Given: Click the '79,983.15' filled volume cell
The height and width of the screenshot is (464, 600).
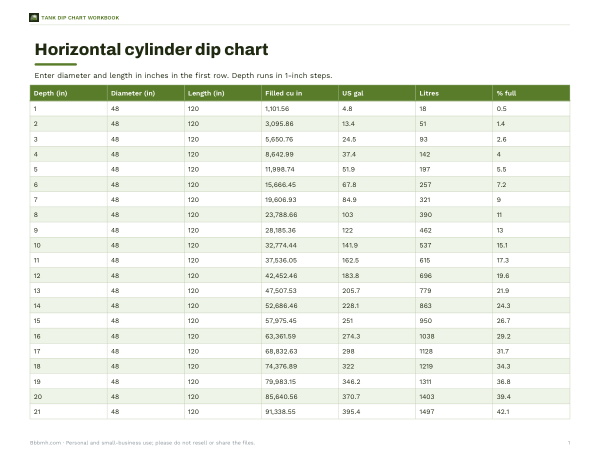Looking at the screenshot, I should pos(300,382).
